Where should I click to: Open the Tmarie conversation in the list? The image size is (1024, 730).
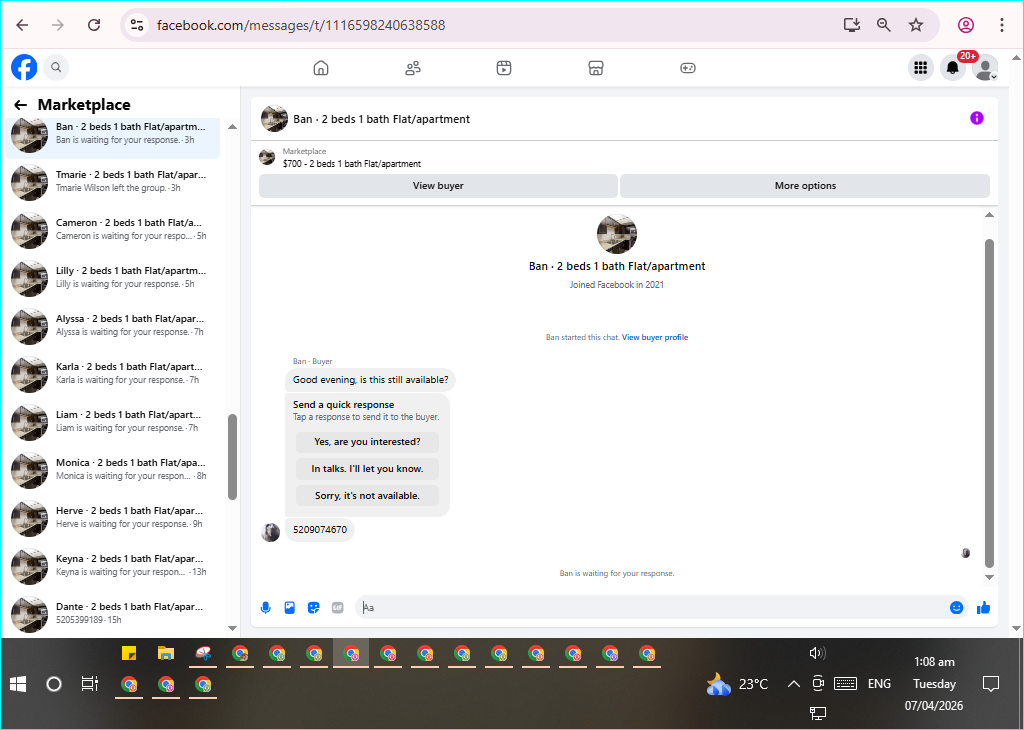[112, 182]
